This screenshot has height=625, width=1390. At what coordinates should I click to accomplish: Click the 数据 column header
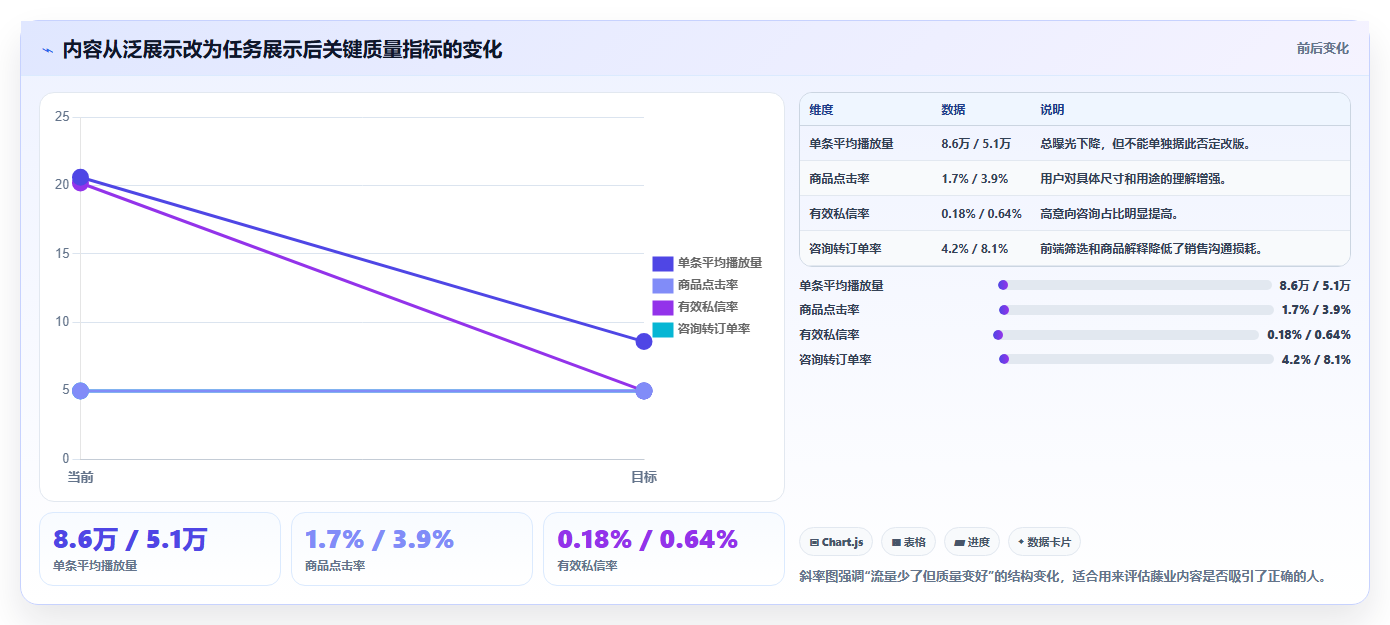[x=953, y=110]
